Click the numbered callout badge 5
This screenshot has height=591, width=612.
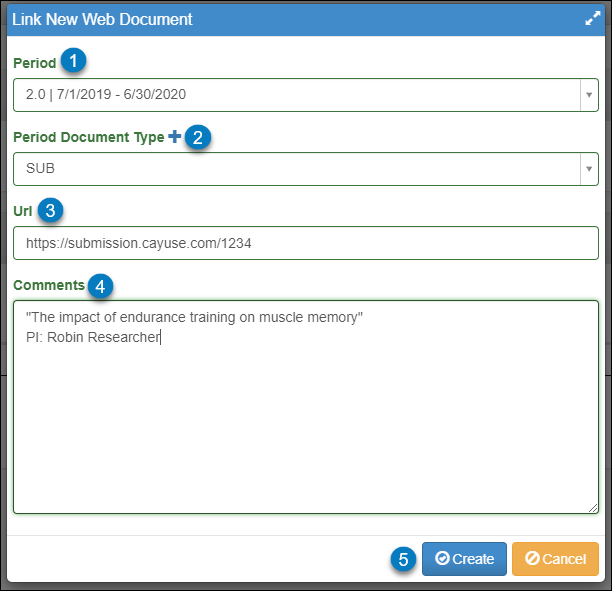pos(404,559)
